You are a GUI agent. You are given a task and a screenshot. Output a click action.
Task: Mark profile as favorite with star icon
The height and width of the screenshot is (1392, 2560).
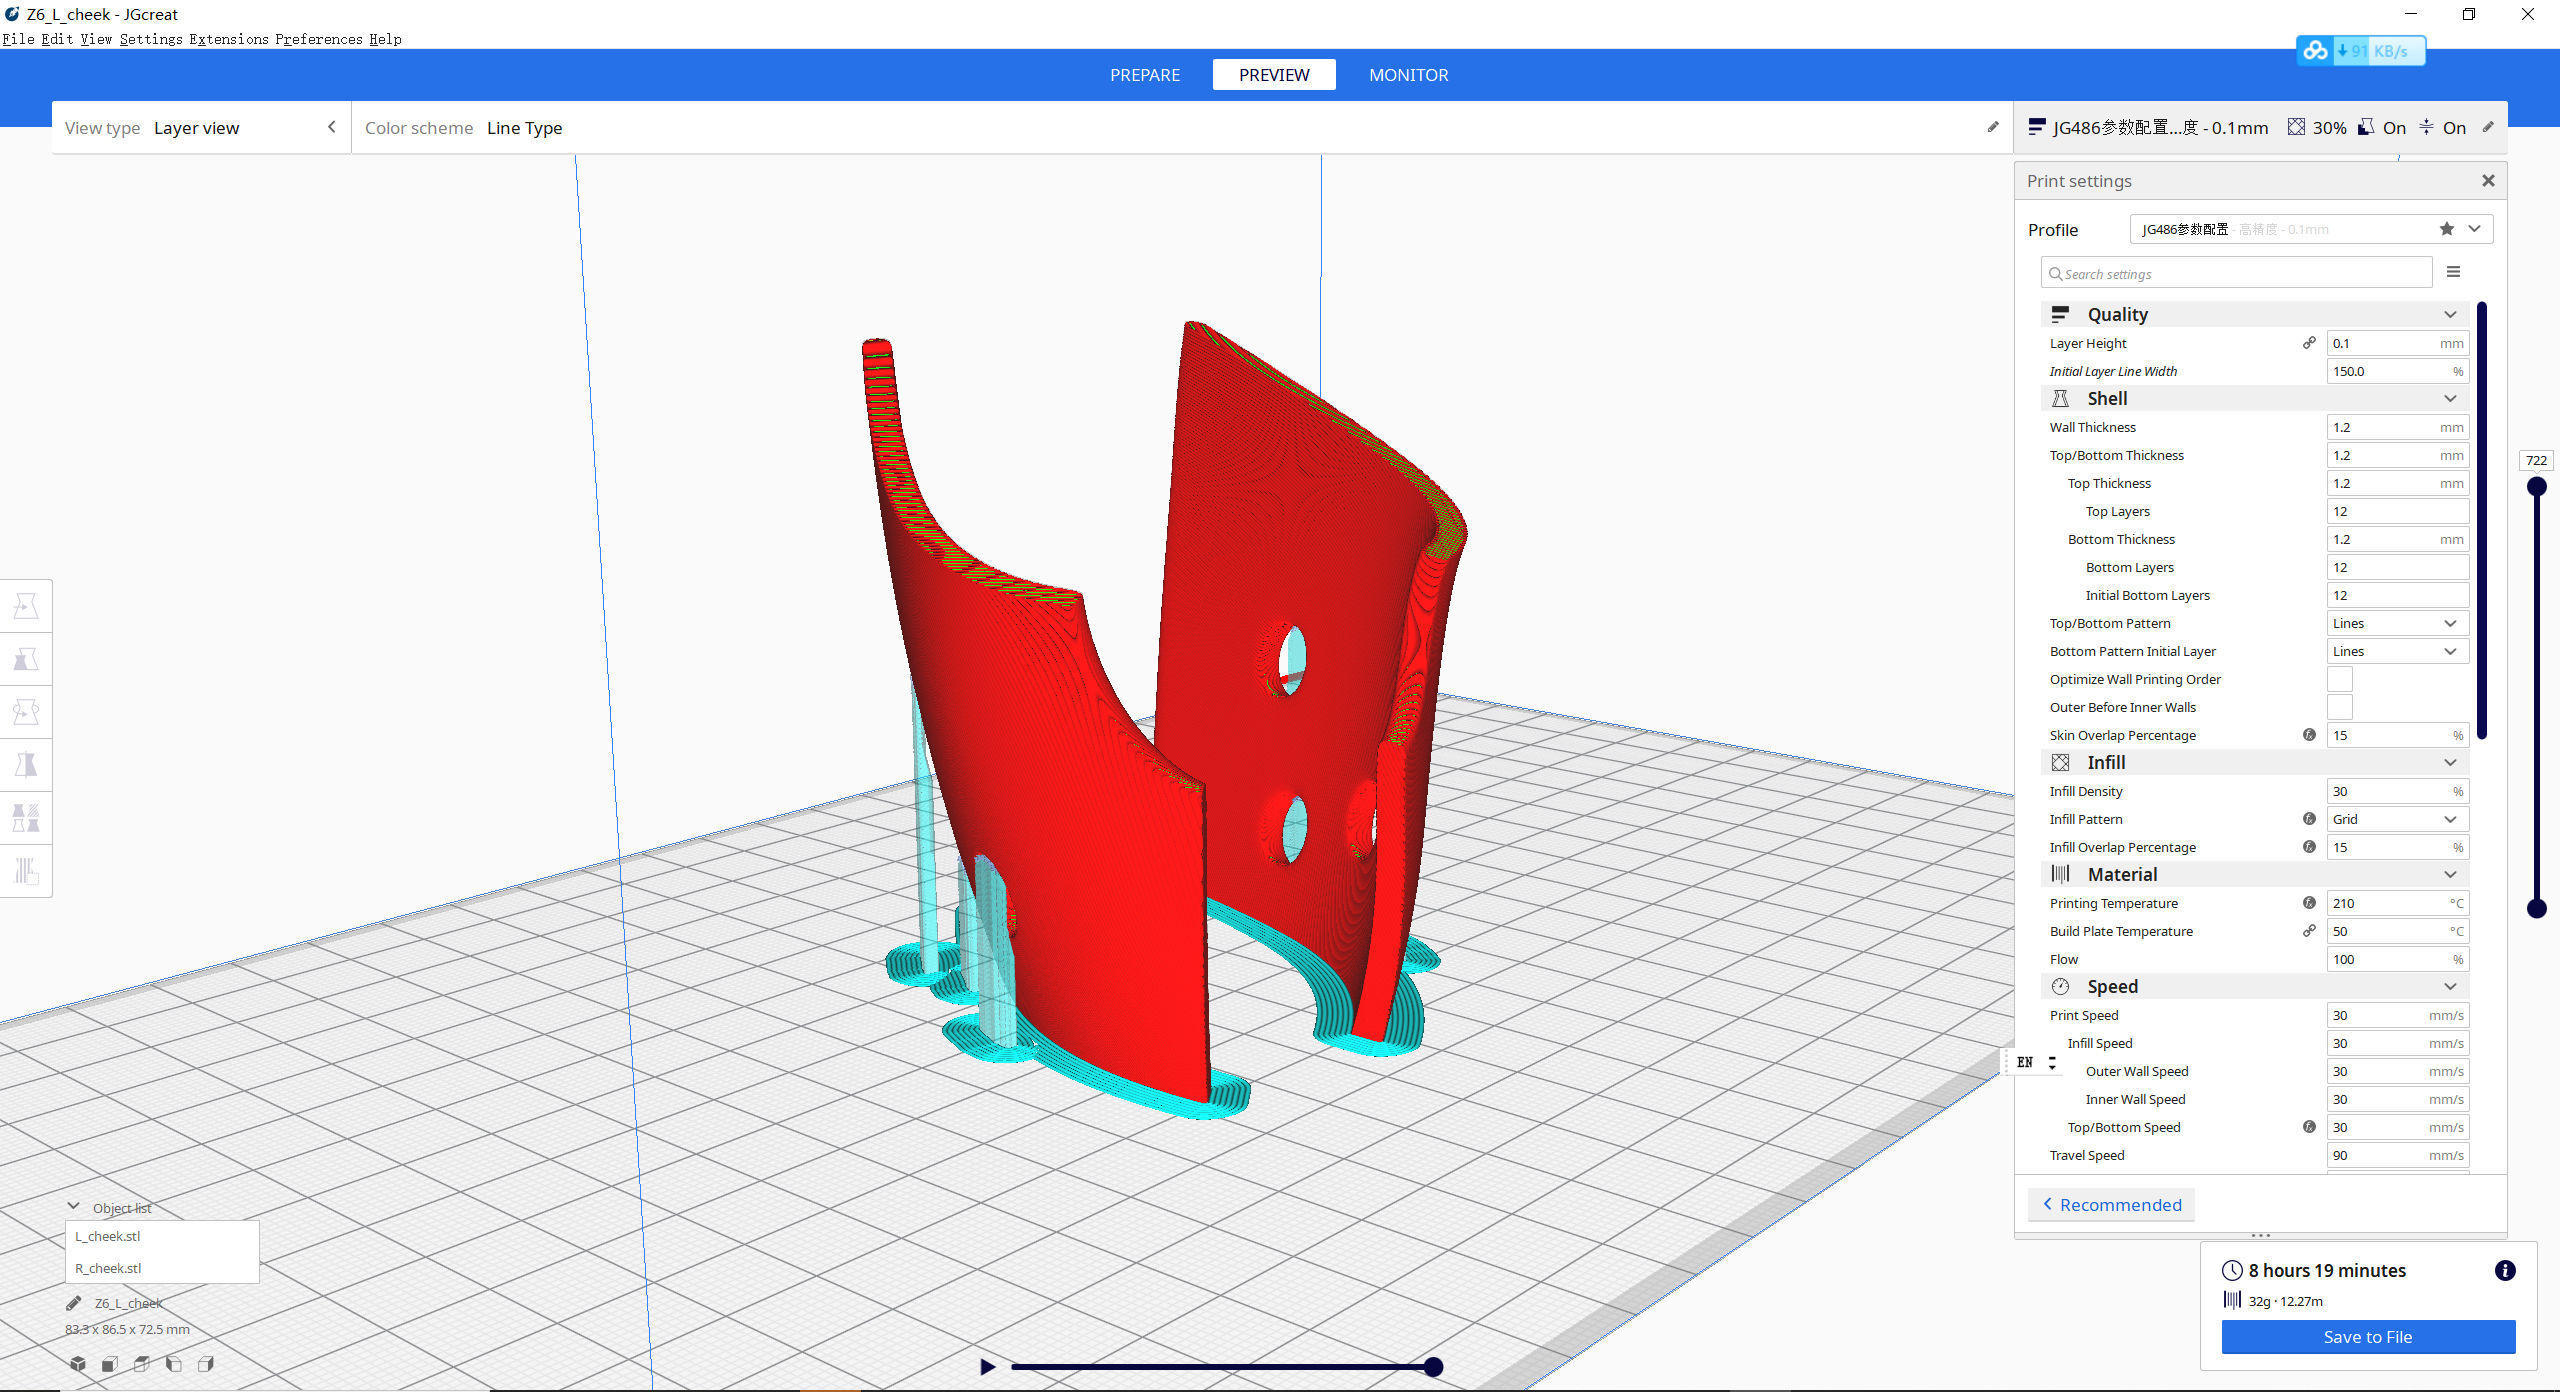tap(2446, 229)
